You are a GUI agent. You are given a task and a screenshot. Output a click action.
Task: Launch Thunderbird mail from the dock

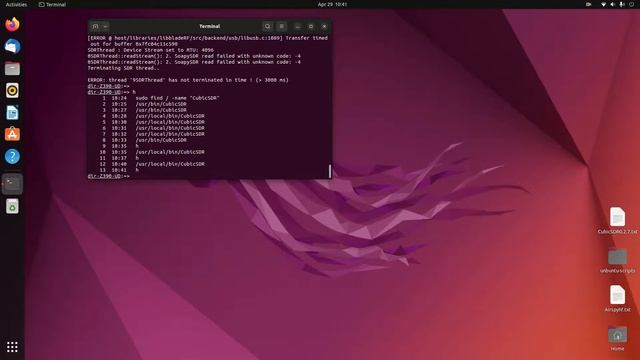pos(12,47)
